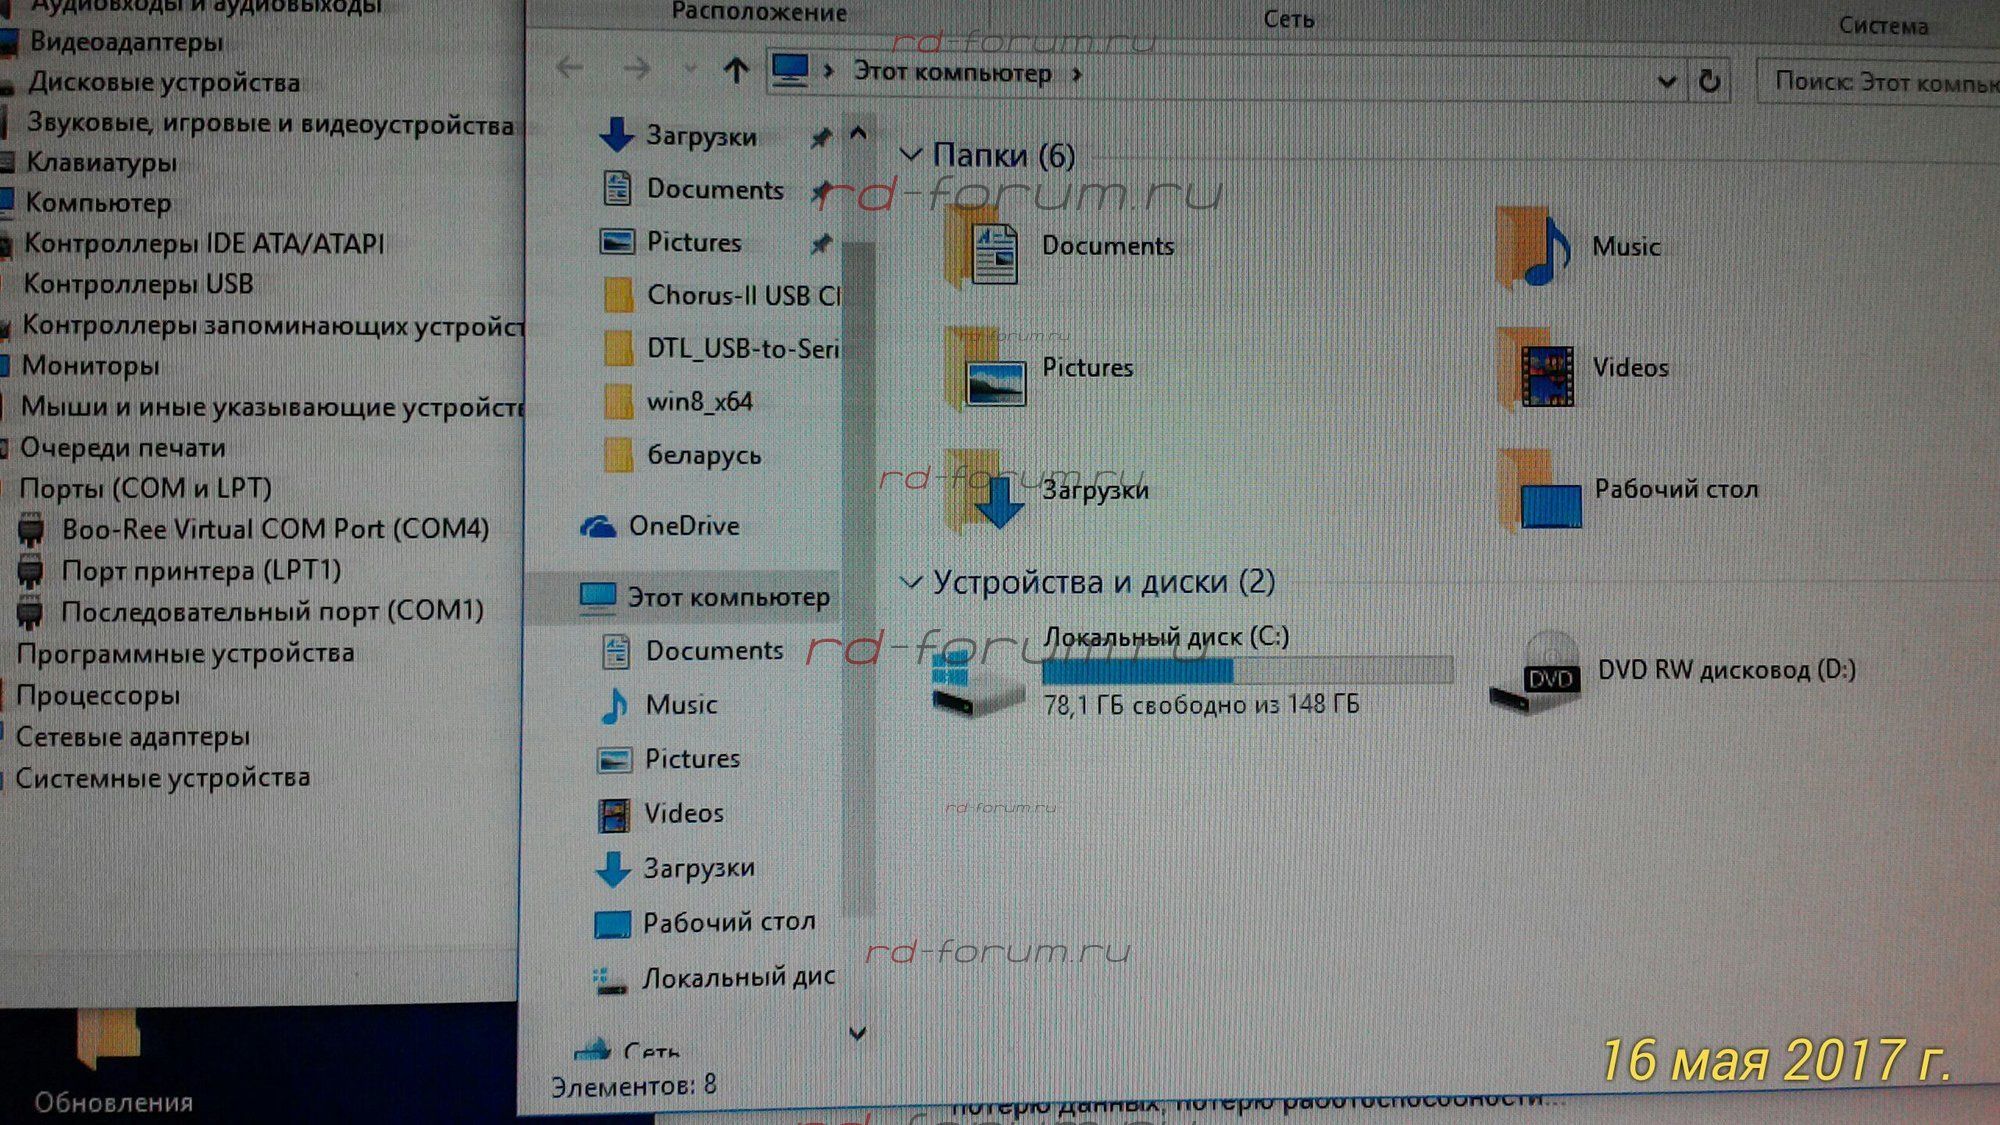
Task: Open the Videos folder icon in Folders
Action: click(1537, 368)
